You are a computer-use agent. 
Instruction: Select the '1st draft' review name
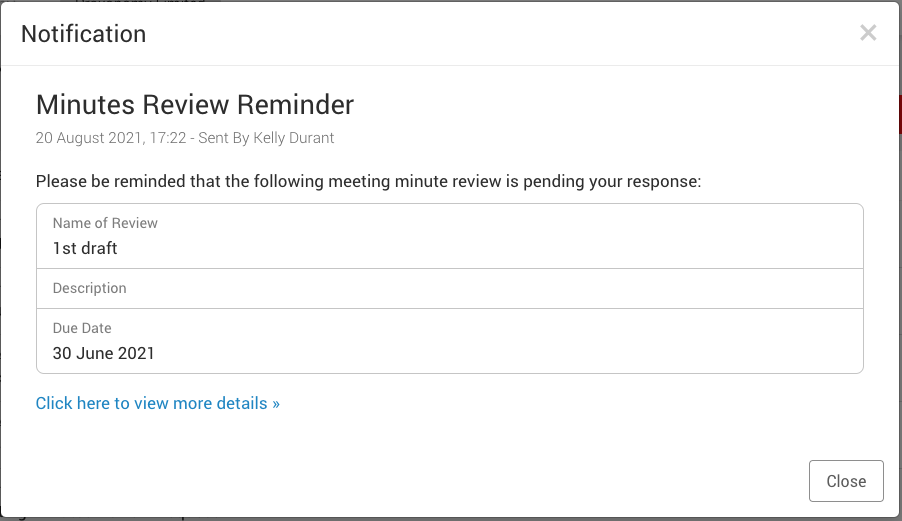tap(85, 248)
